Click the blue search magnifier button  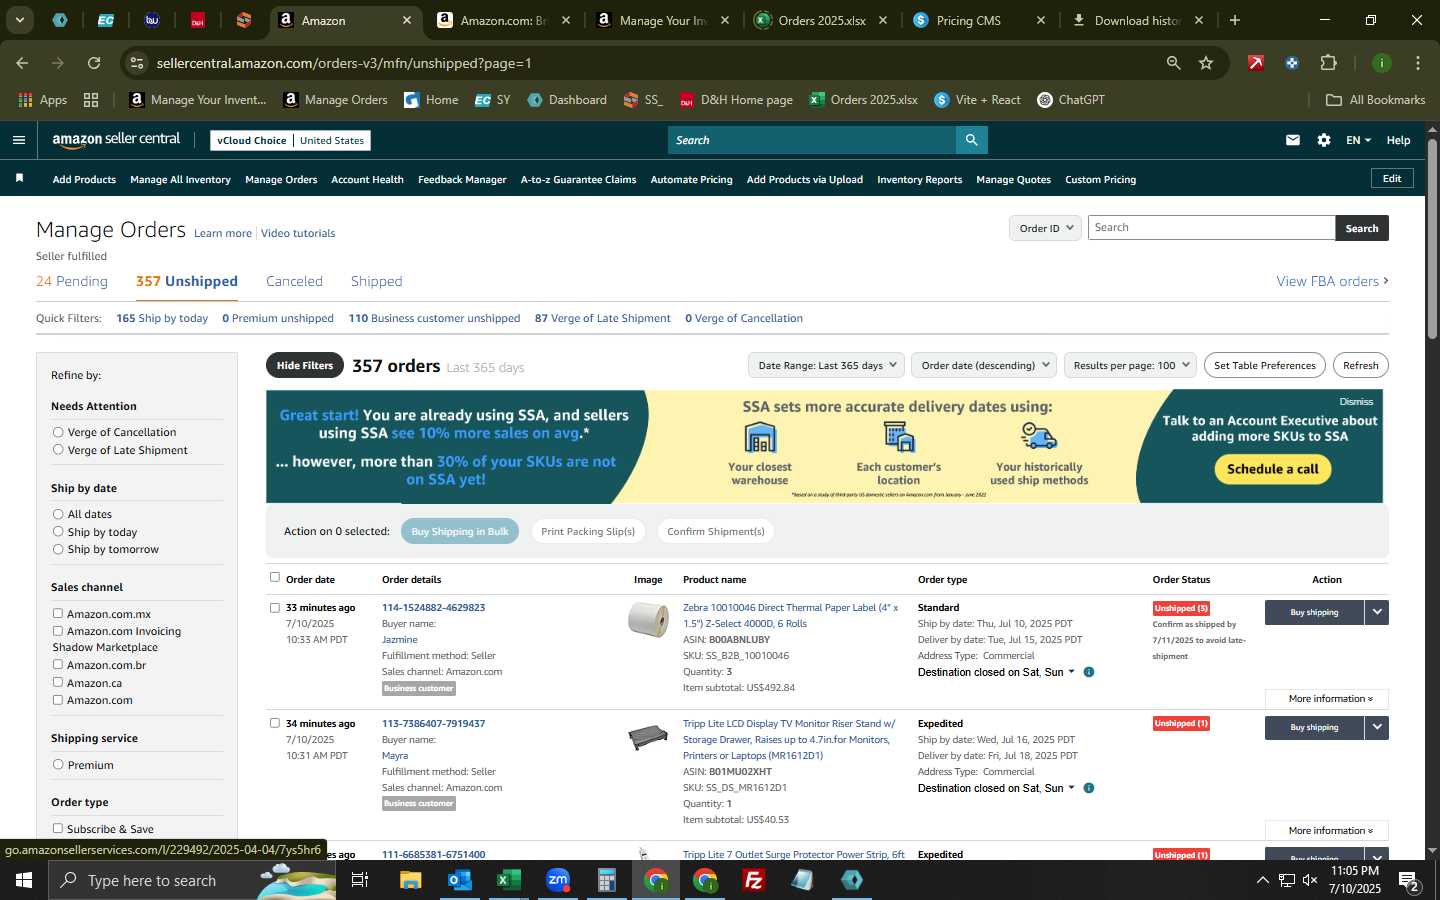971,140
